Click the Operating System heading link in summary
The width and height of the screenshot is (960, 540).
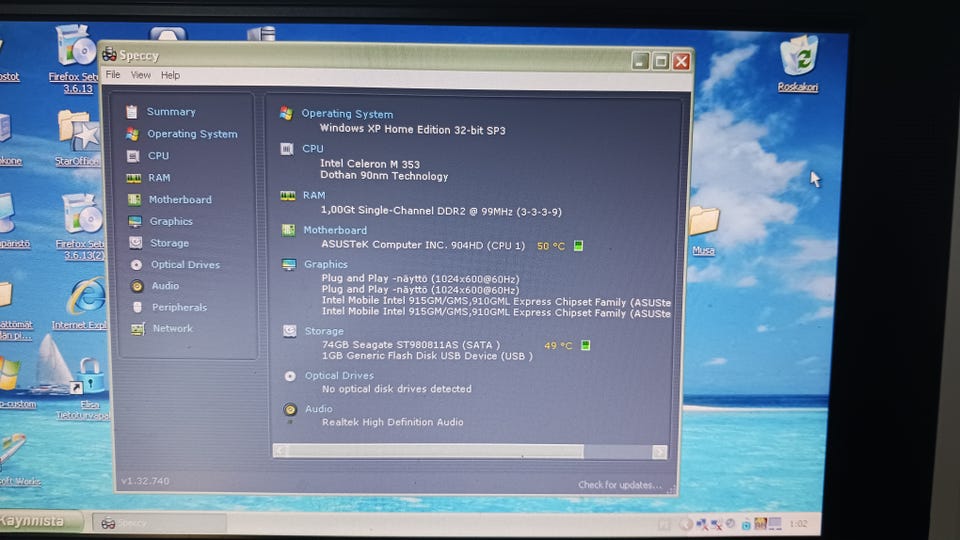pos(347,114)
